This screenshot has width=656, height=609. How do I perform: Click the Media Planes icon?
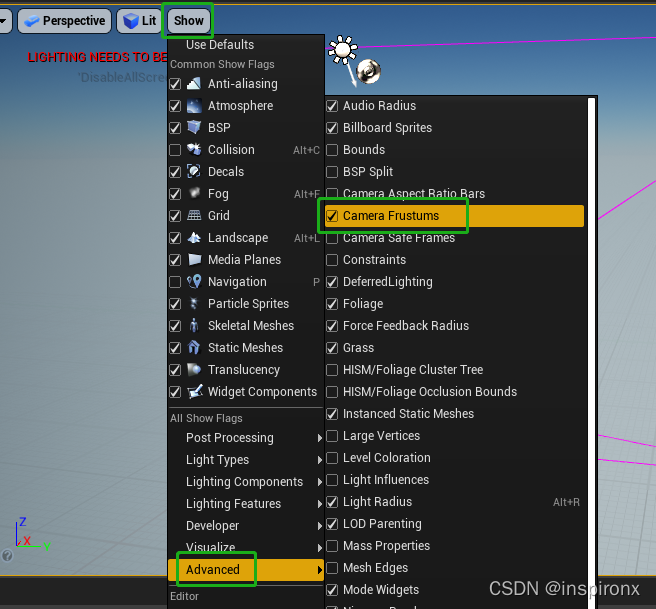[194, 260]
